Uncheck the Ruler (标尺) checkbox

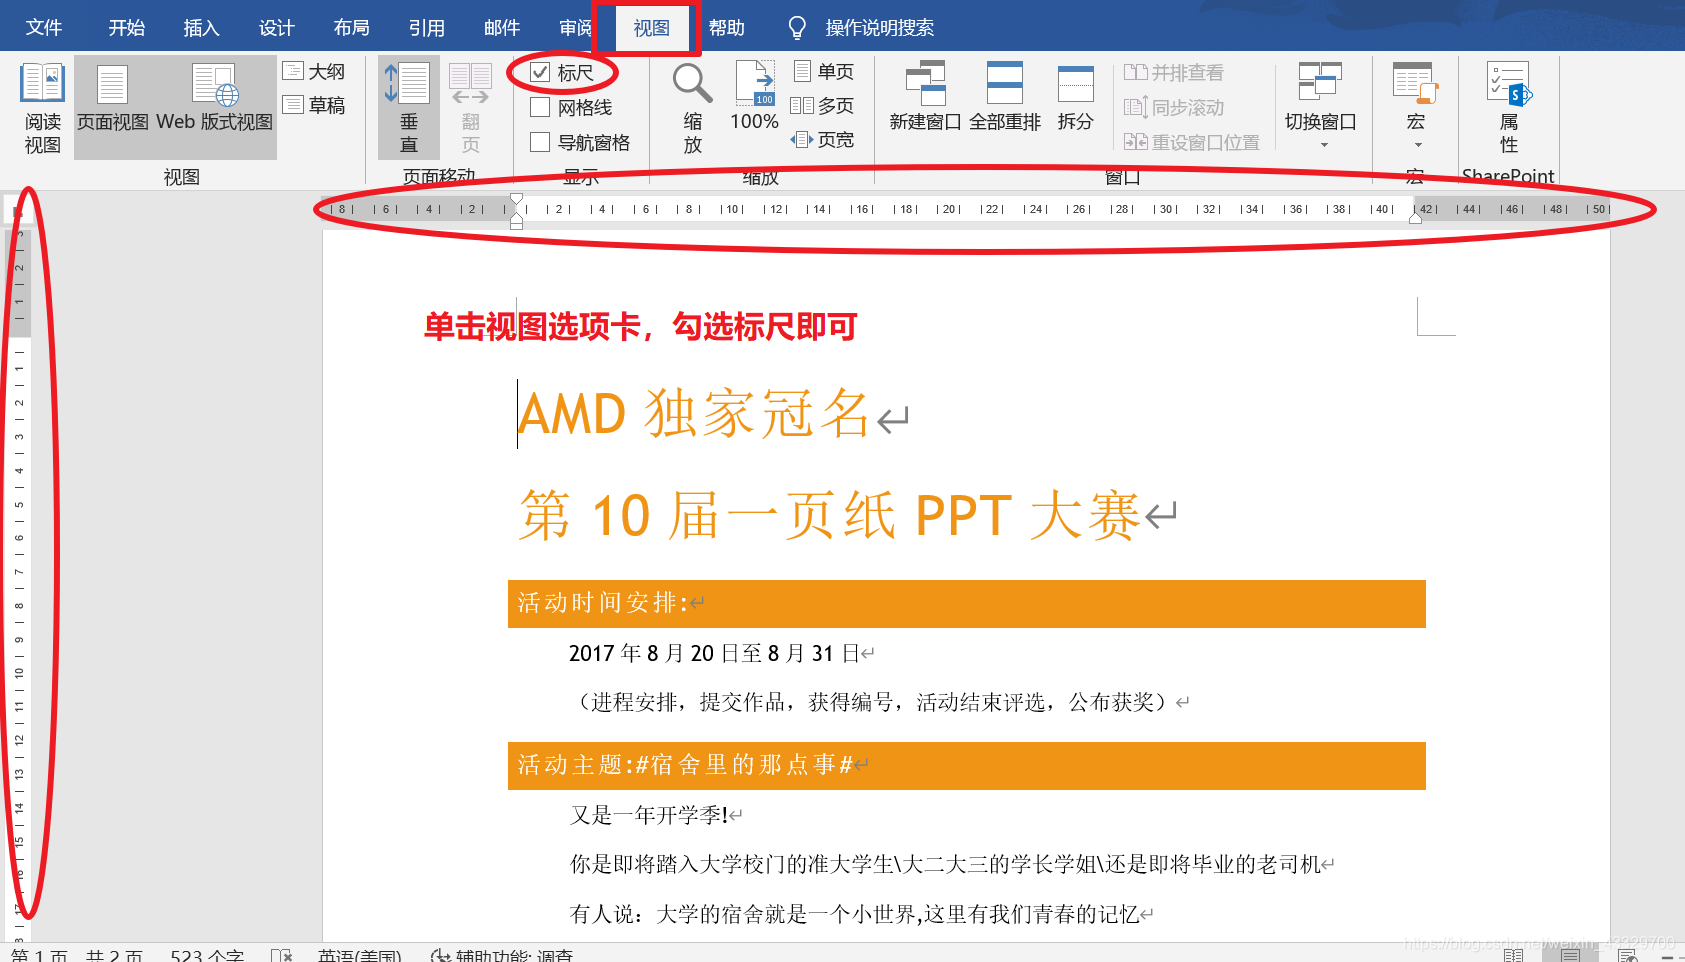[540, 72]
